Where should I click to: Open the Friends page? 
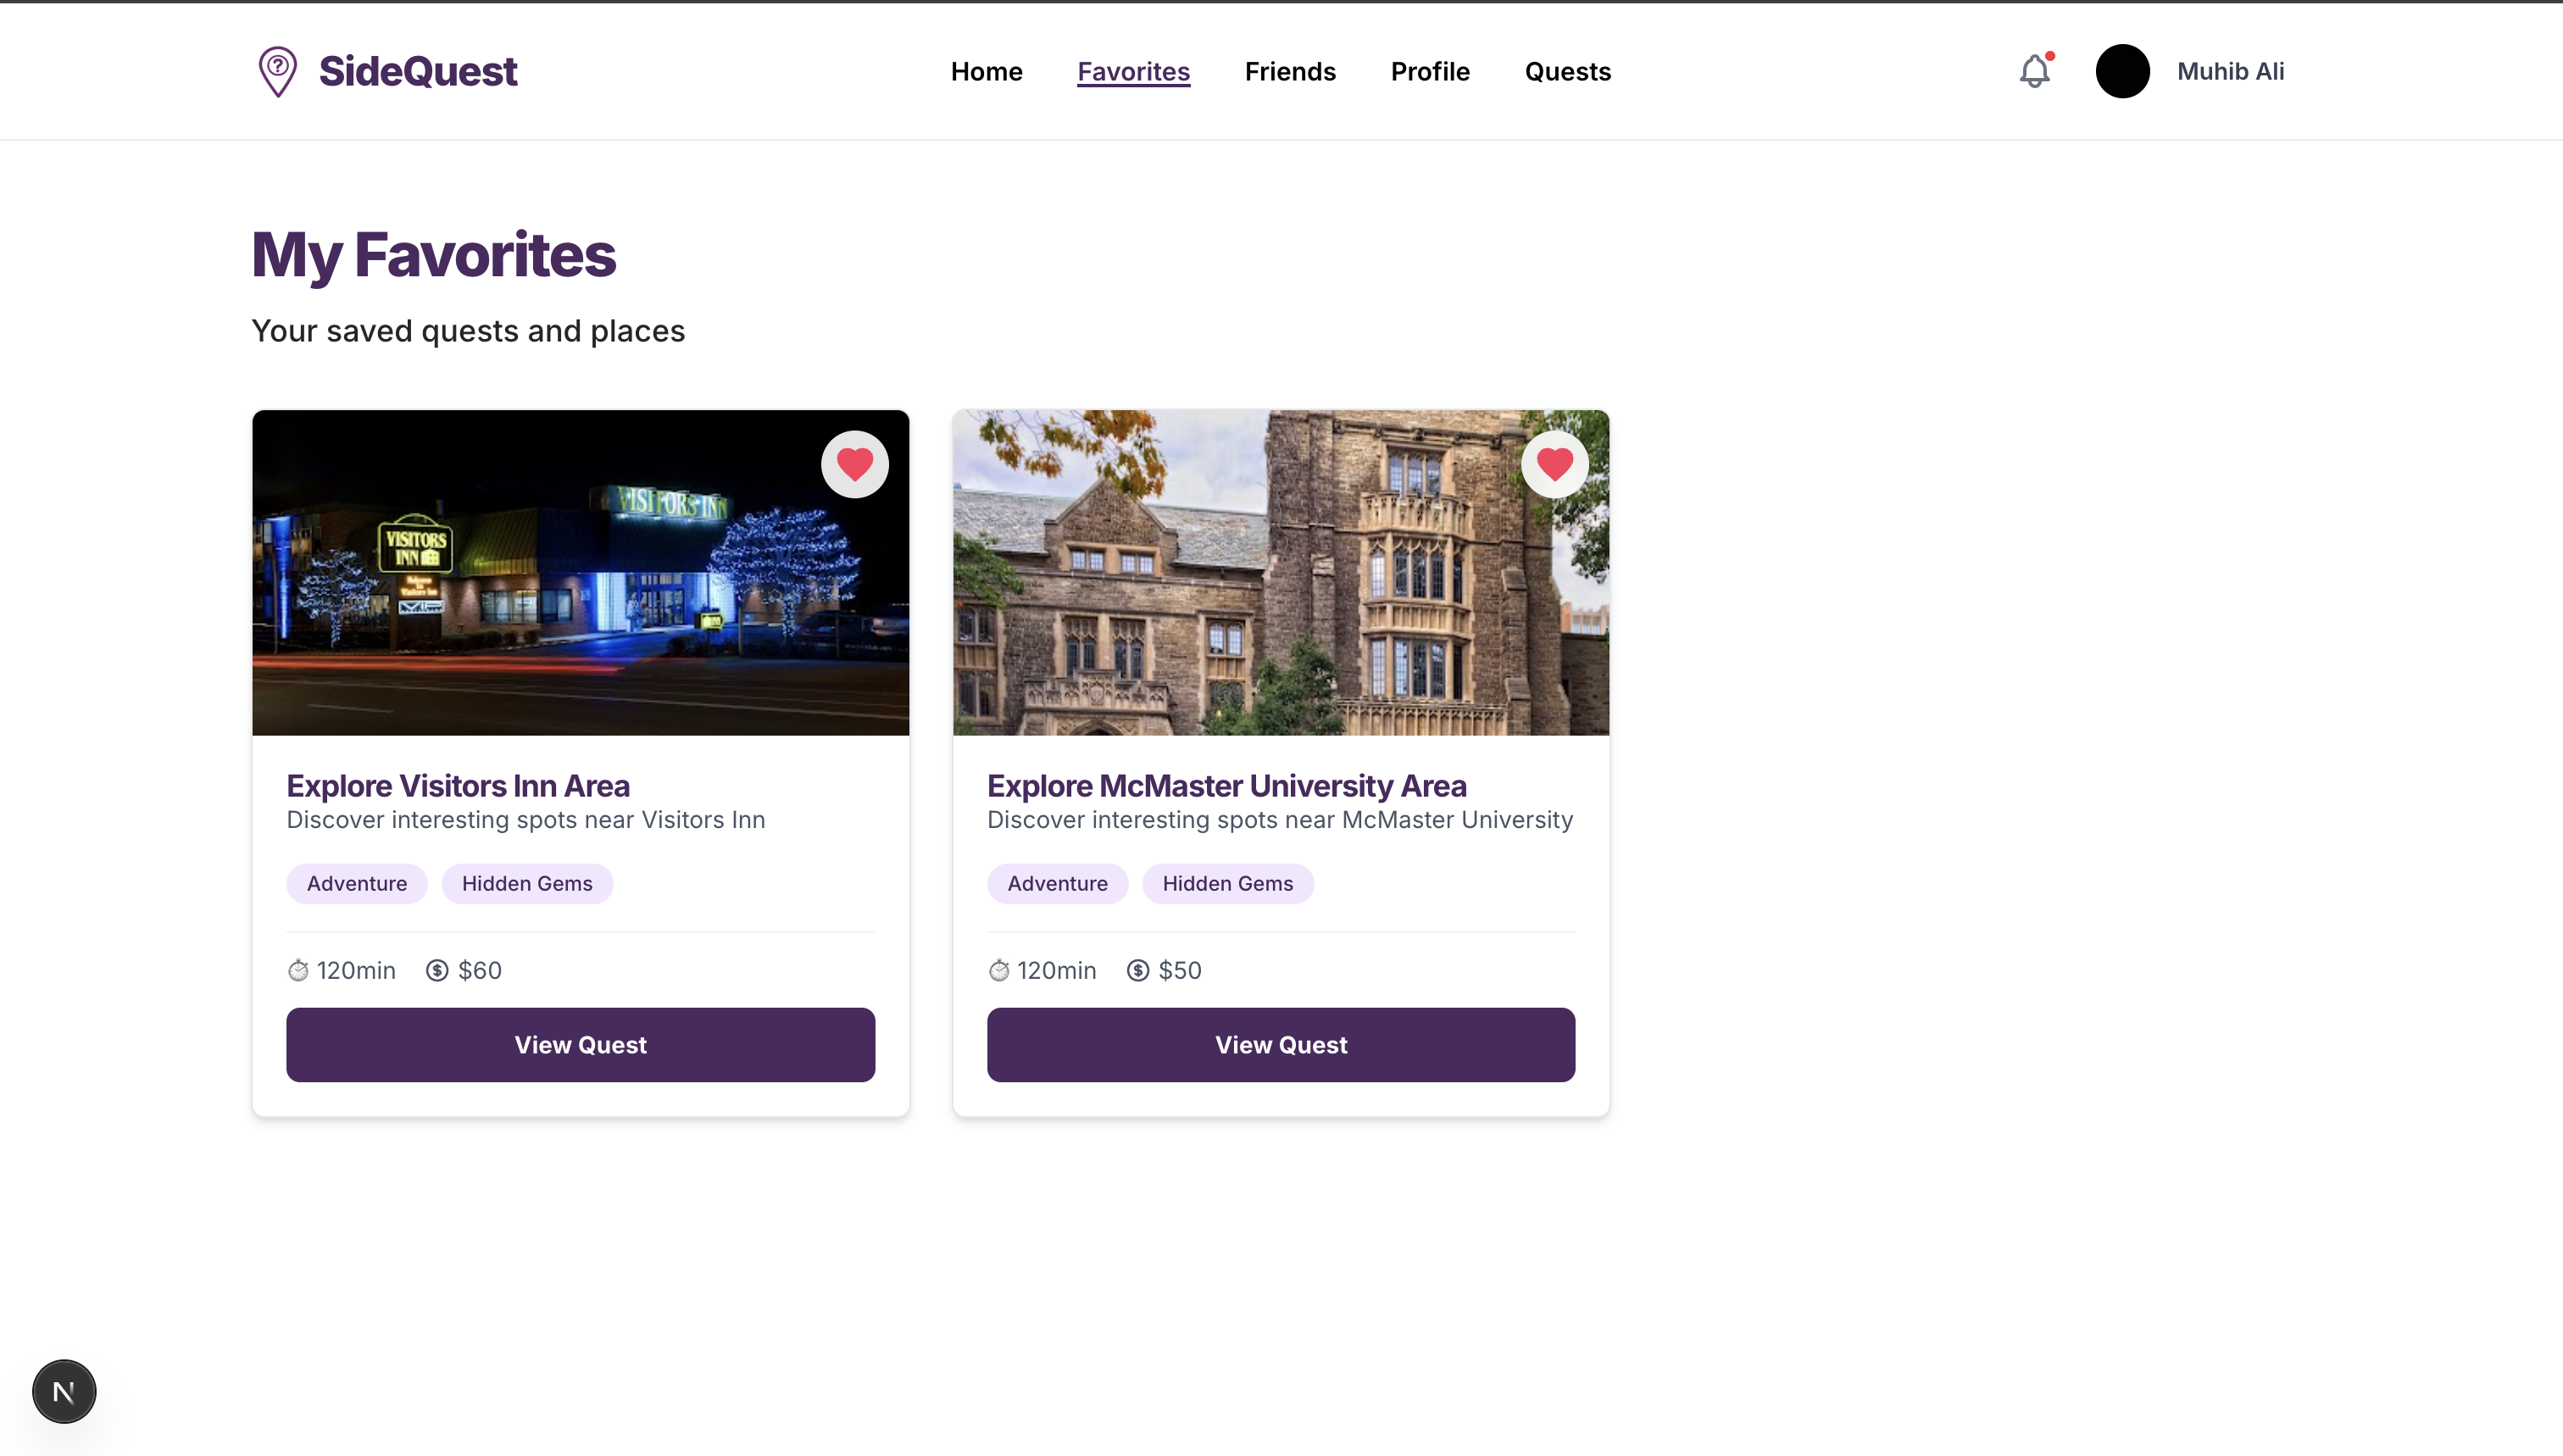[1290, 71]
